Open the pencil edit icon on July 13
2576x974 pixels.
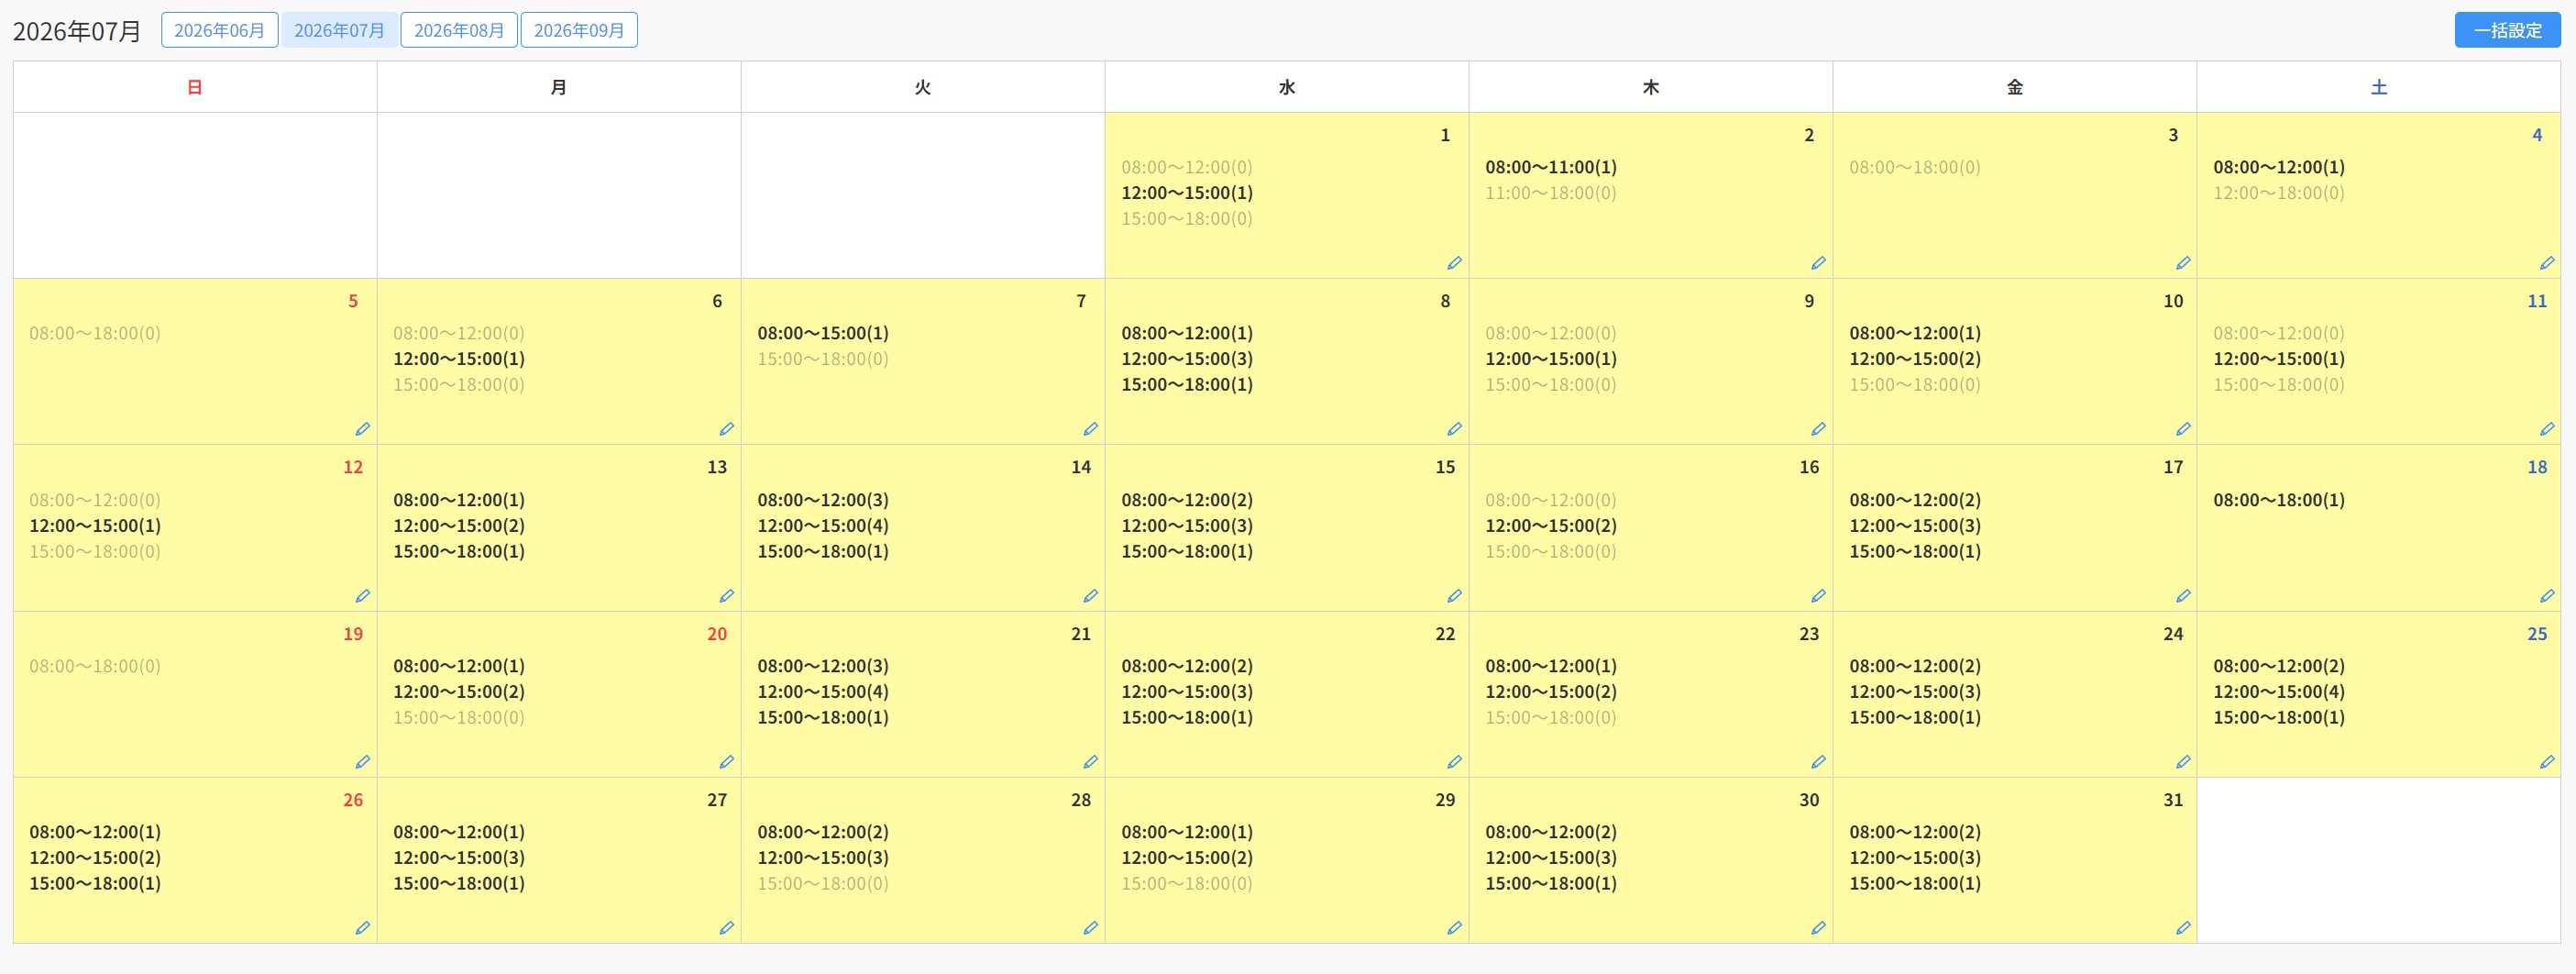(x=726, y=596)
